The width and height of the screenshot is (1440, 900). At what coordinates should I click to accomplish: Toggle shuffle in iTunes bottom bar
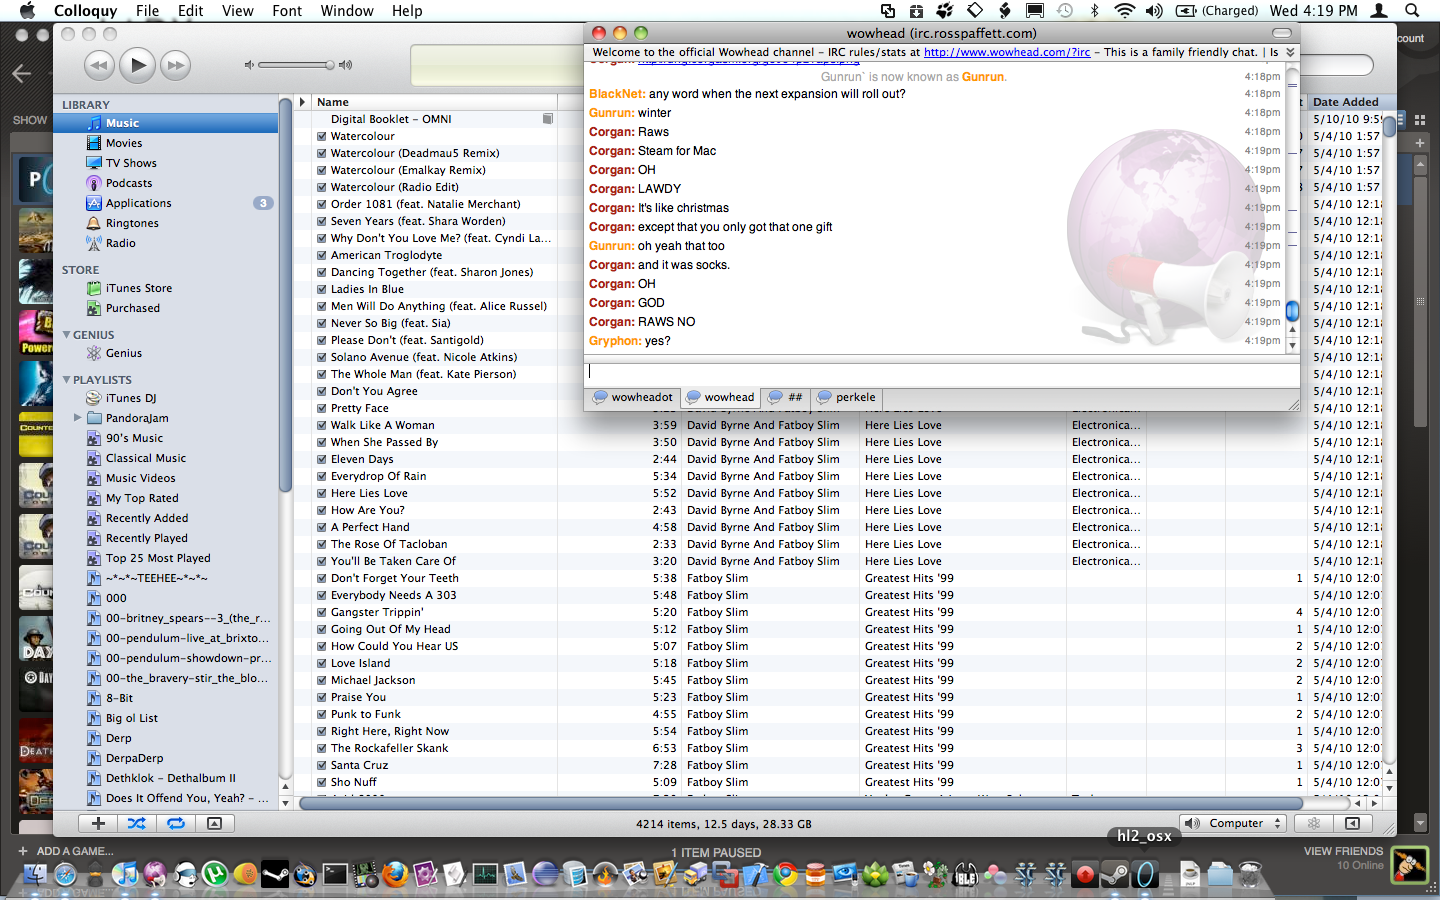(137, 823)
